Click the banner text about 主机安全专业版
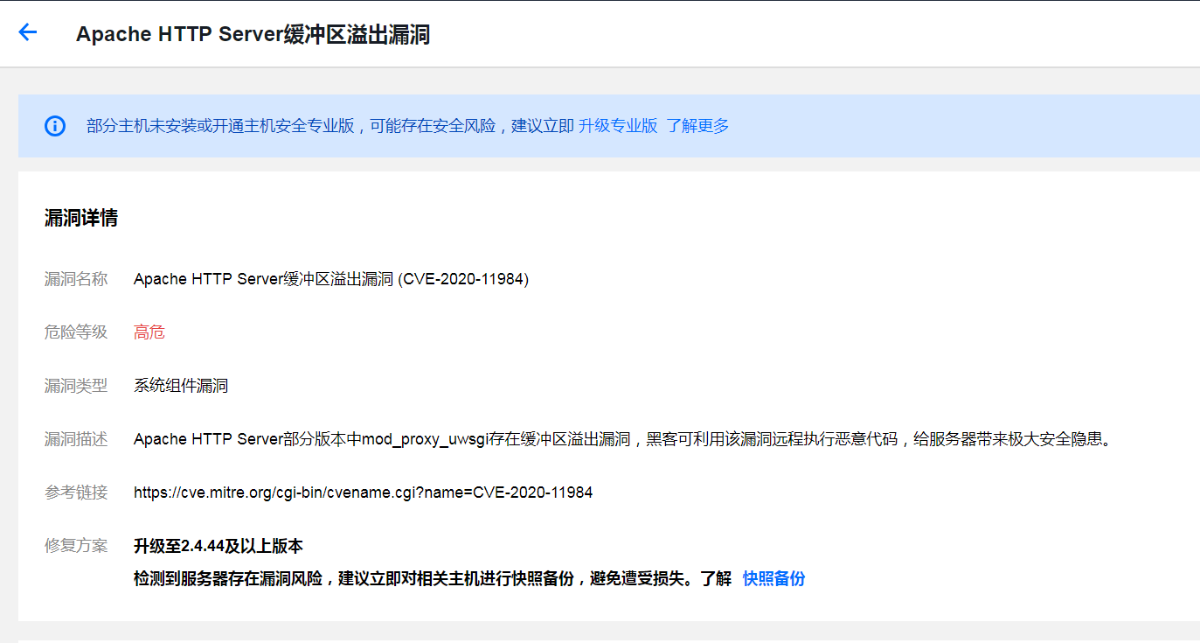1200x643 pixels. pos(330,126)
